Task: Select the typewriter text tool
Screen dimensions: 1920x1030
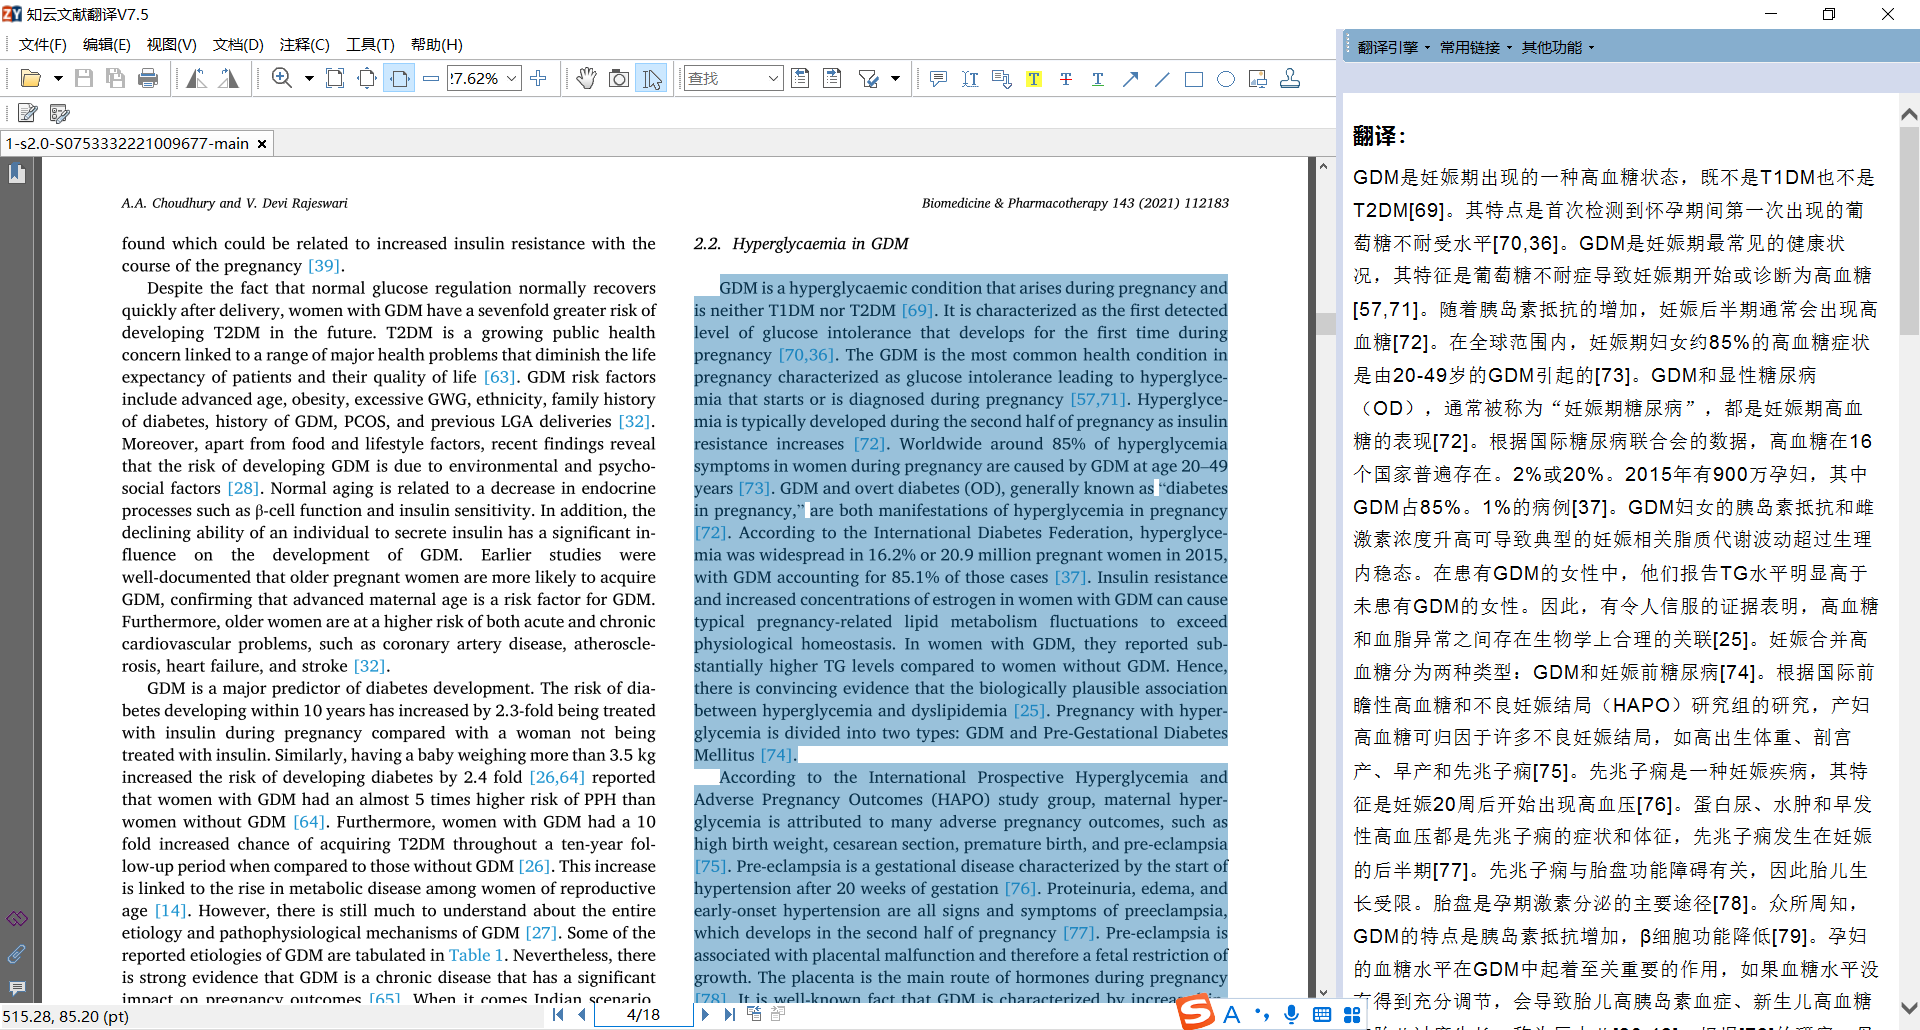Action: (x=970, y=78)
